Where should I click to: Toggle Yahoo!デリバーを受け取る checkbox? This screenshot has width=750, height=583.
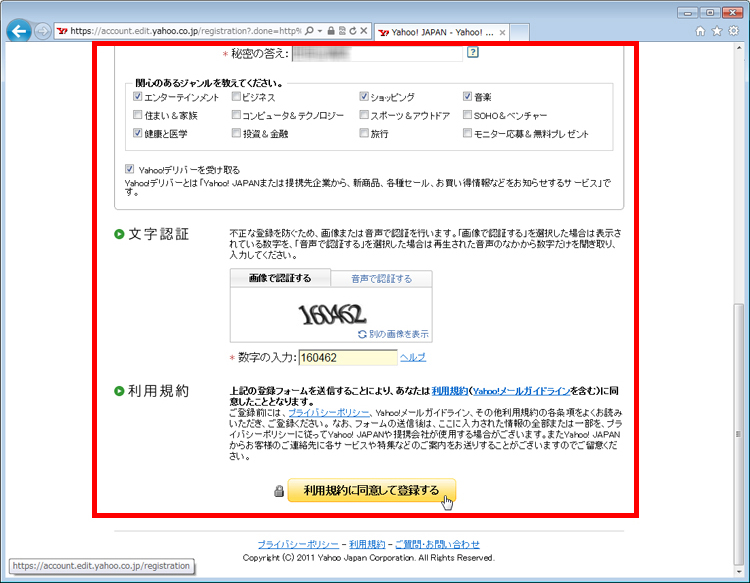[x=129, y=169]
